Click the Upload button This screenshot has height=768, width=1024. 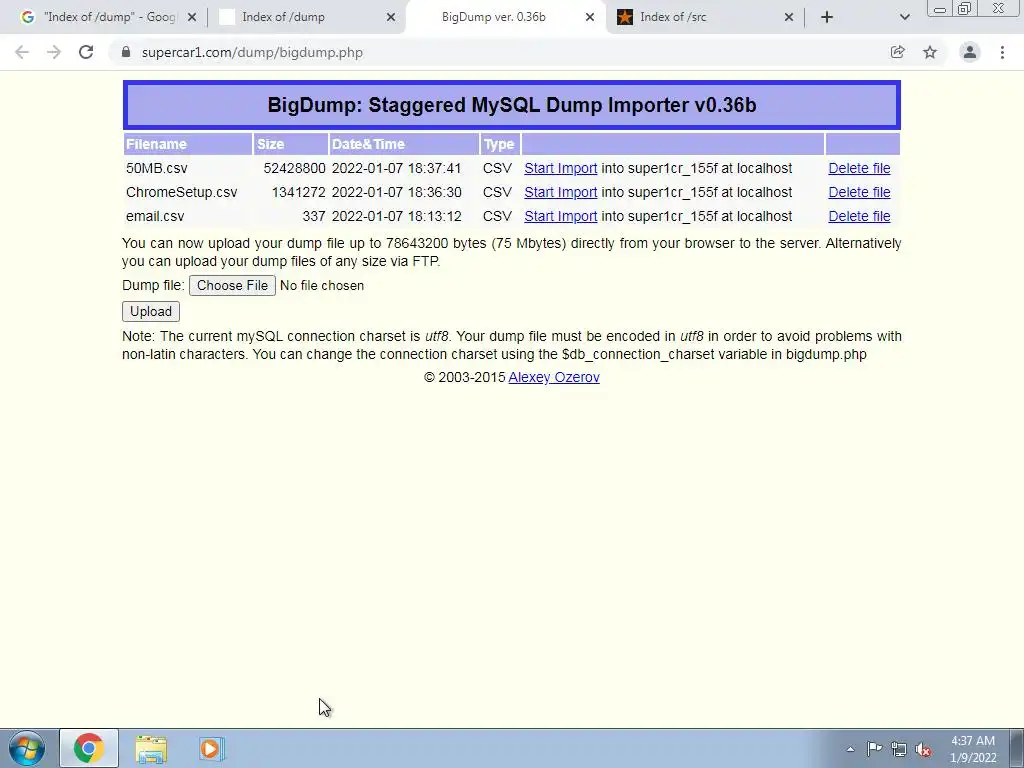pos(151,312)
